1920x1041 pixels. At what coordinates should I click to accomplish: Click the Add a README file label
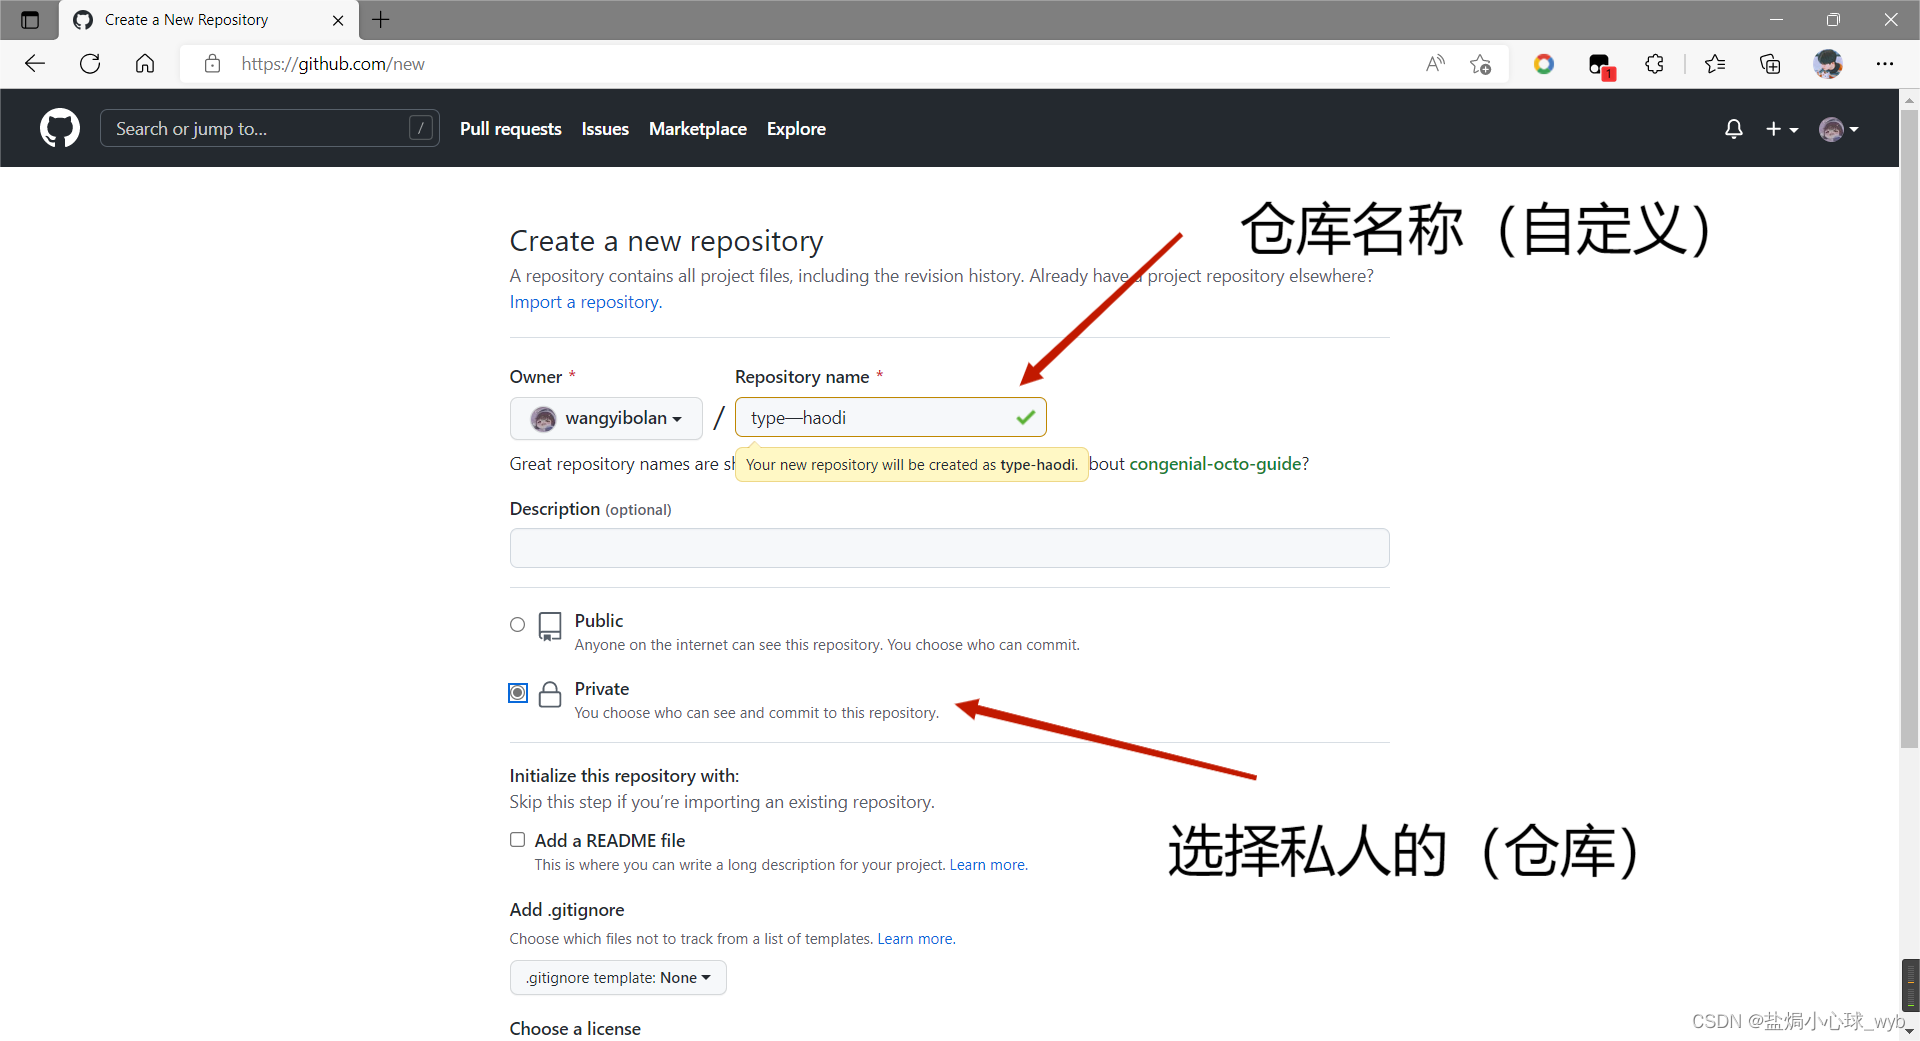tap(610, 841)
